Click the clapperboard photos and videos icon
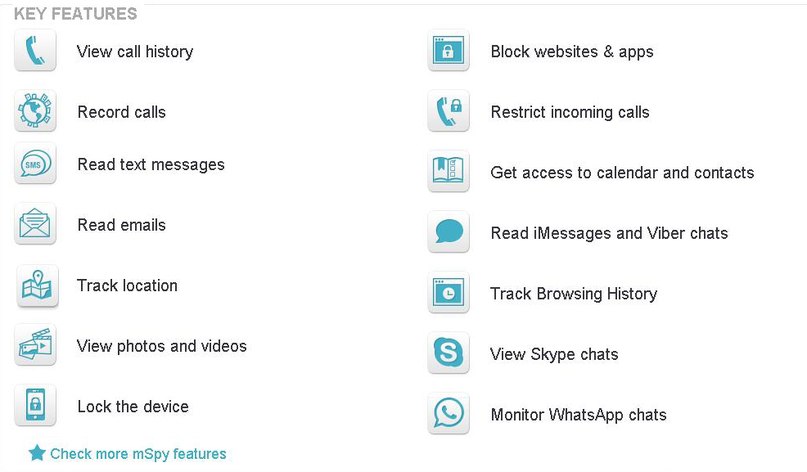Screen dimensions: 807x472 coord(35,345)
